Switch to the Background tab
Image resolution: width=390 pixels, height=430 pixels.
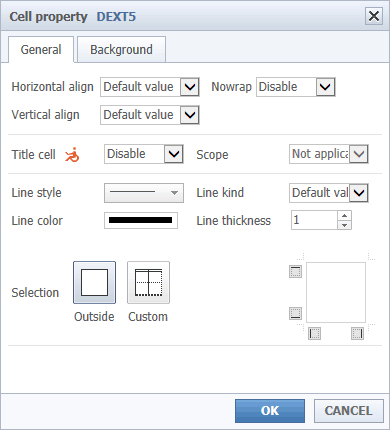click(121, 50)
